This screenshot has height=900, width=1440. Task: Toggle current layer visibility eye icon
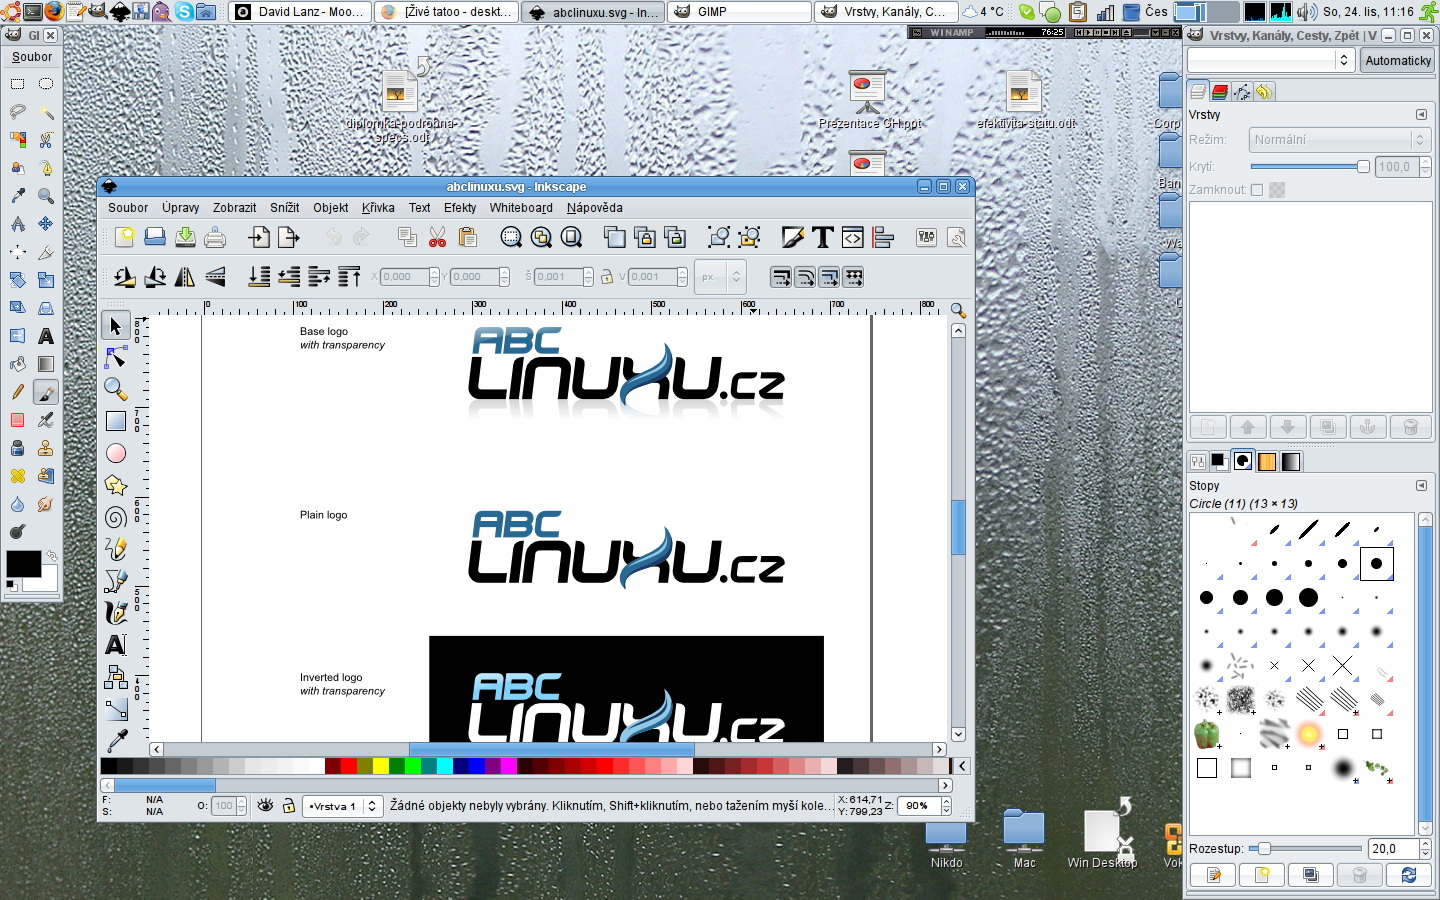(265, 805)
